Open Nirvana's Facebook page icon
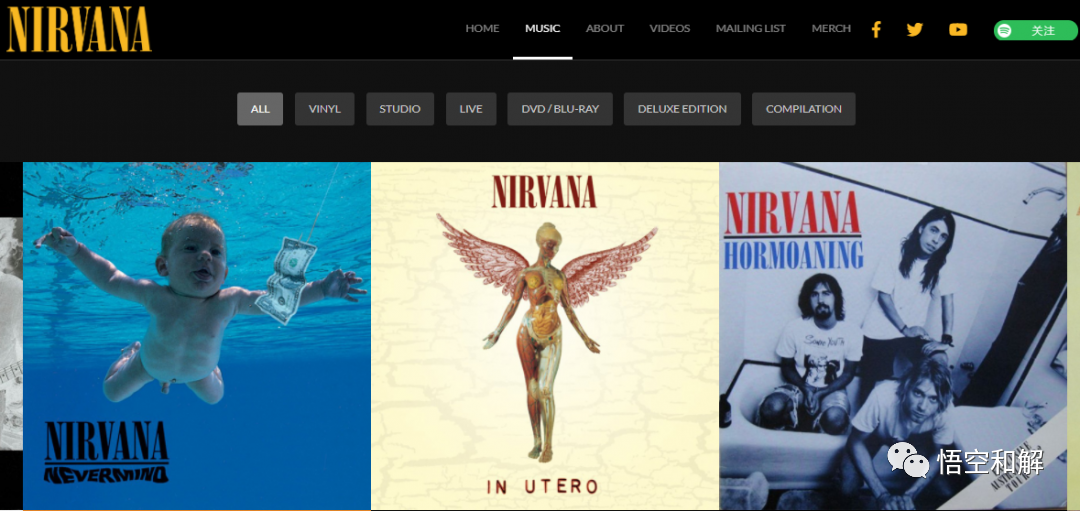The width and height of the screenshot is (1080, 511). point(875,30)
